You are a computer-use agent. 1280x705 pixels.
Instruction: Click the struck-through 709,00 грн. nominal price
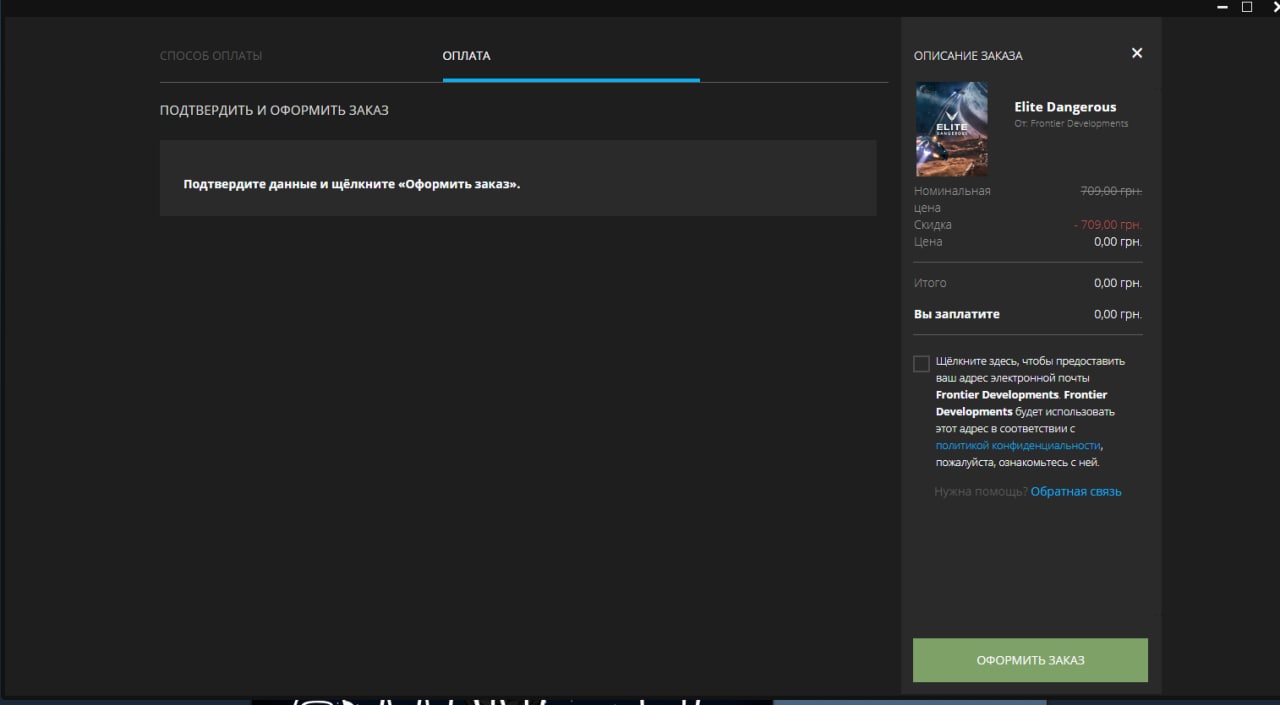pos(1111,191)
